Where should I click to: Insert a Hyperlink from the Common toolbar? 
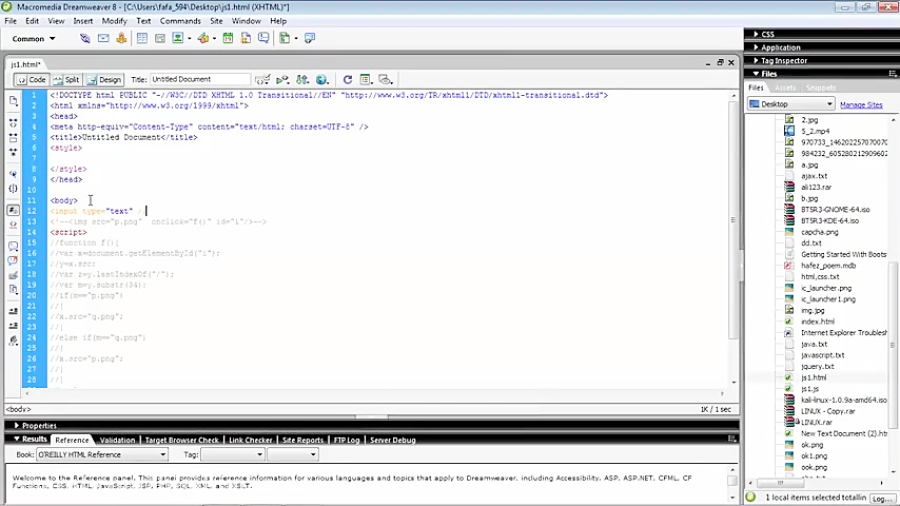85,38
